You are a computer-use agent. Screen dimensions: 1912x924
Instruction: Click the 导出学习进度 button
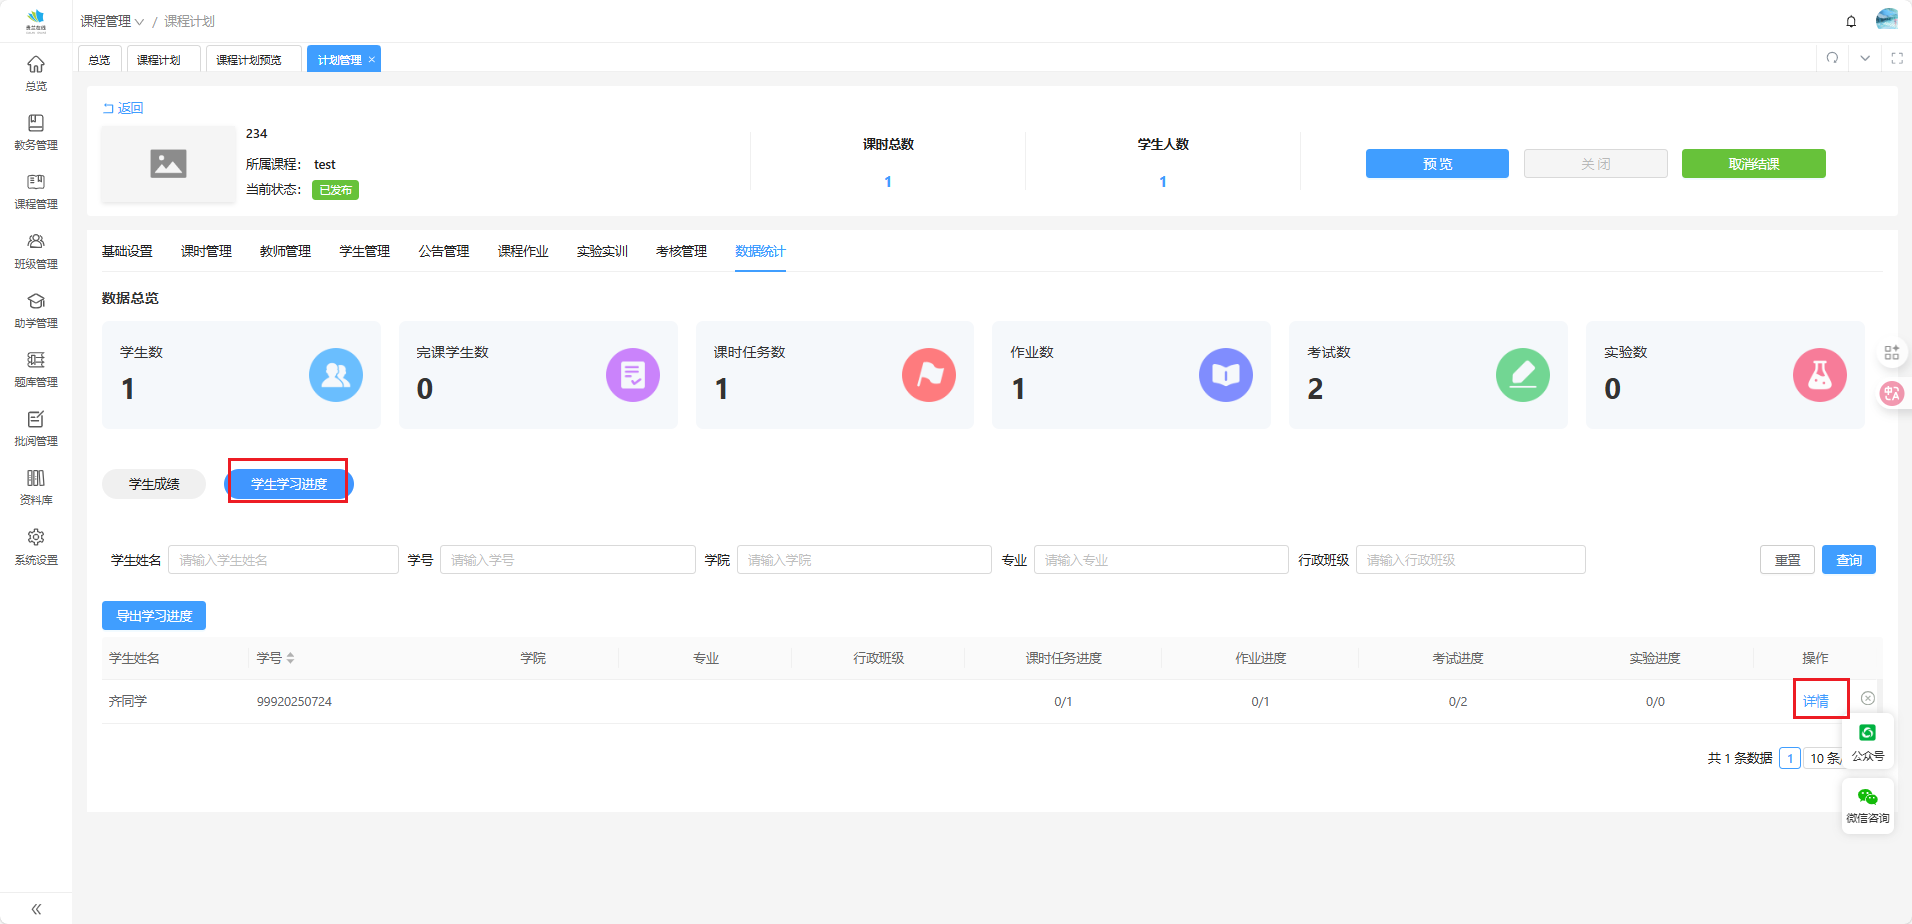[154, 616]
